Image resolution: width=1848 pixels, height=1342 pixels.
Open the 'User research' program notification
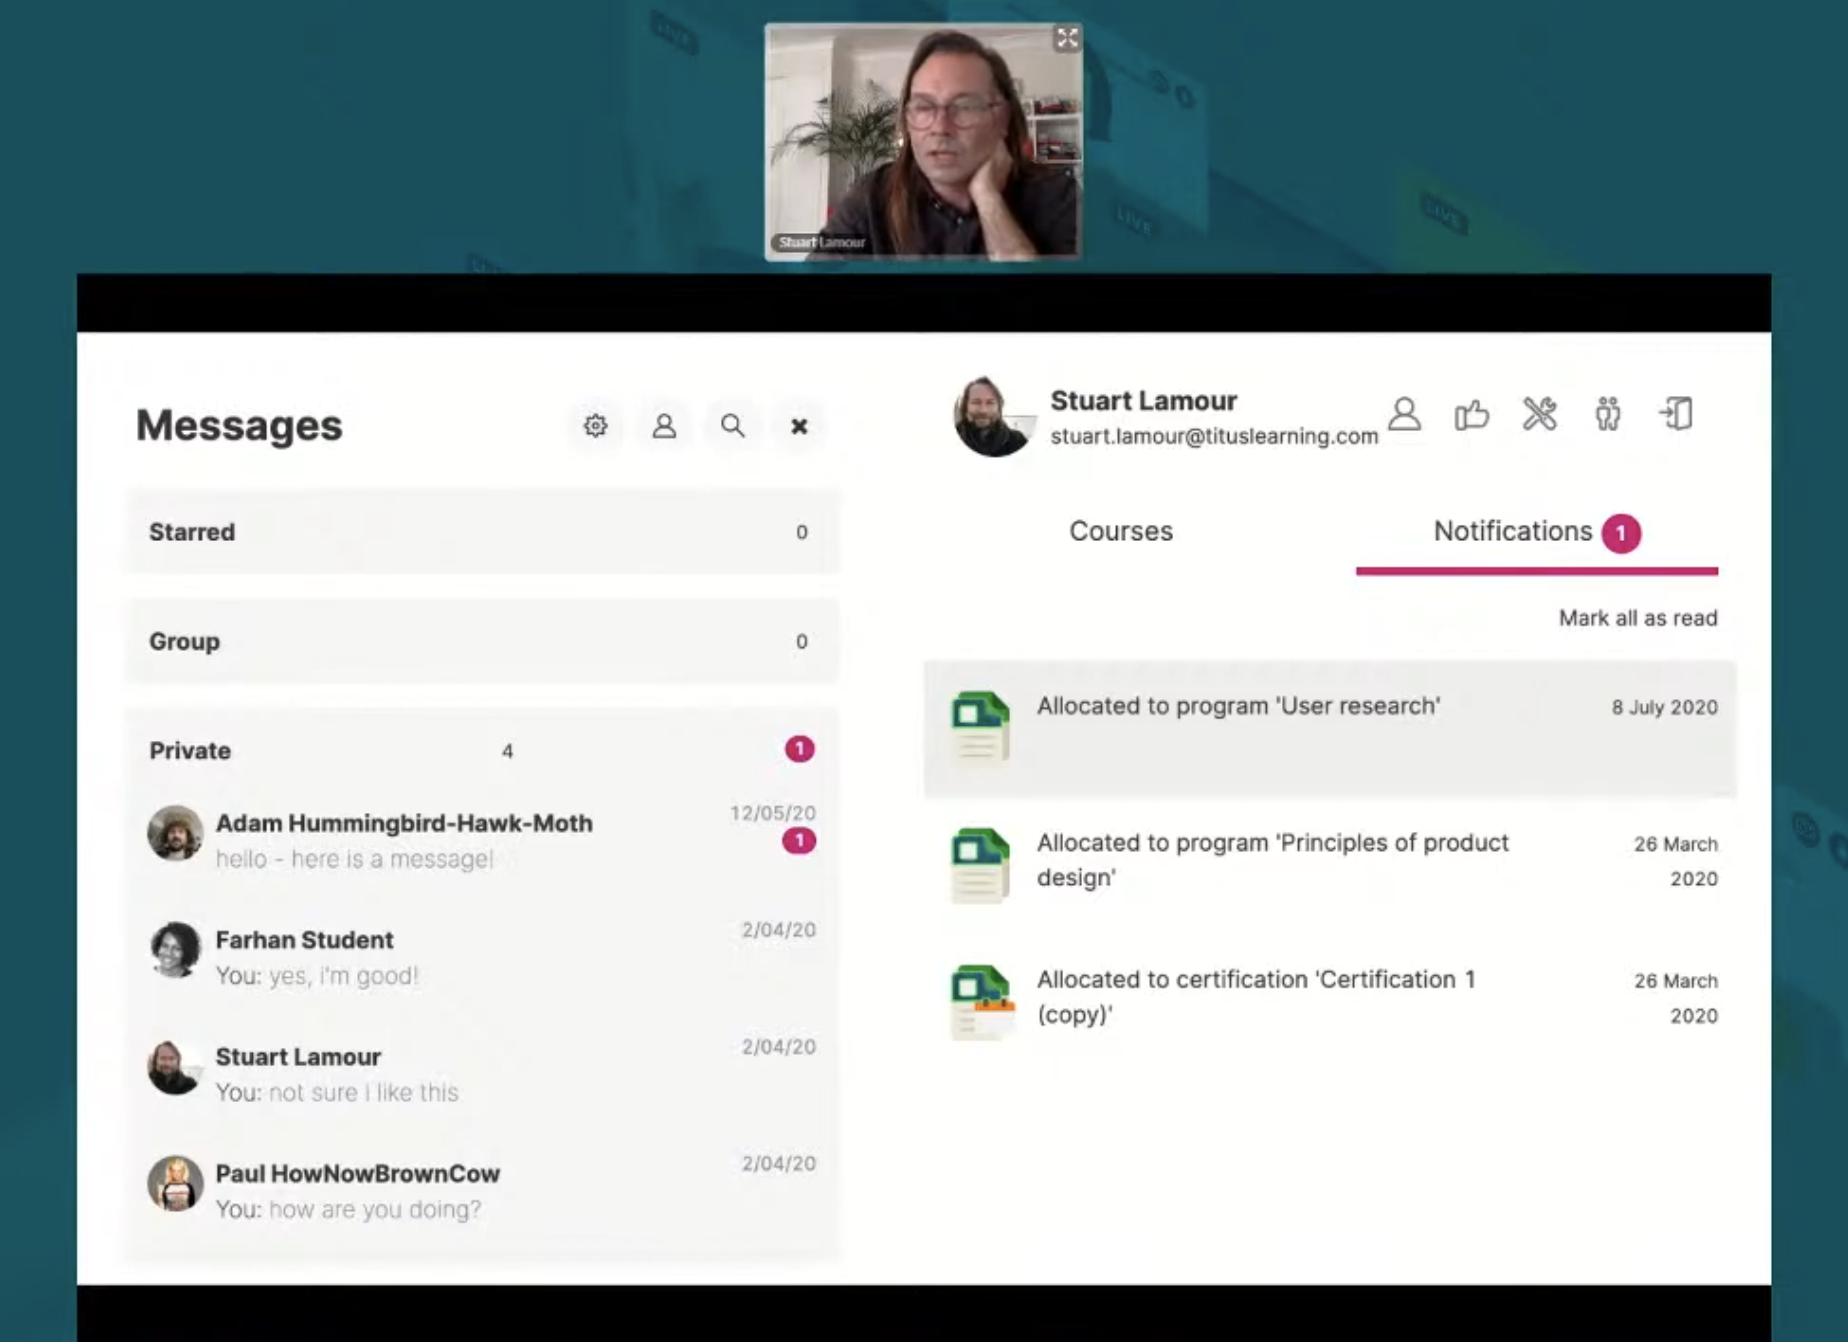pyautogui.click(x=1330, y=728)
